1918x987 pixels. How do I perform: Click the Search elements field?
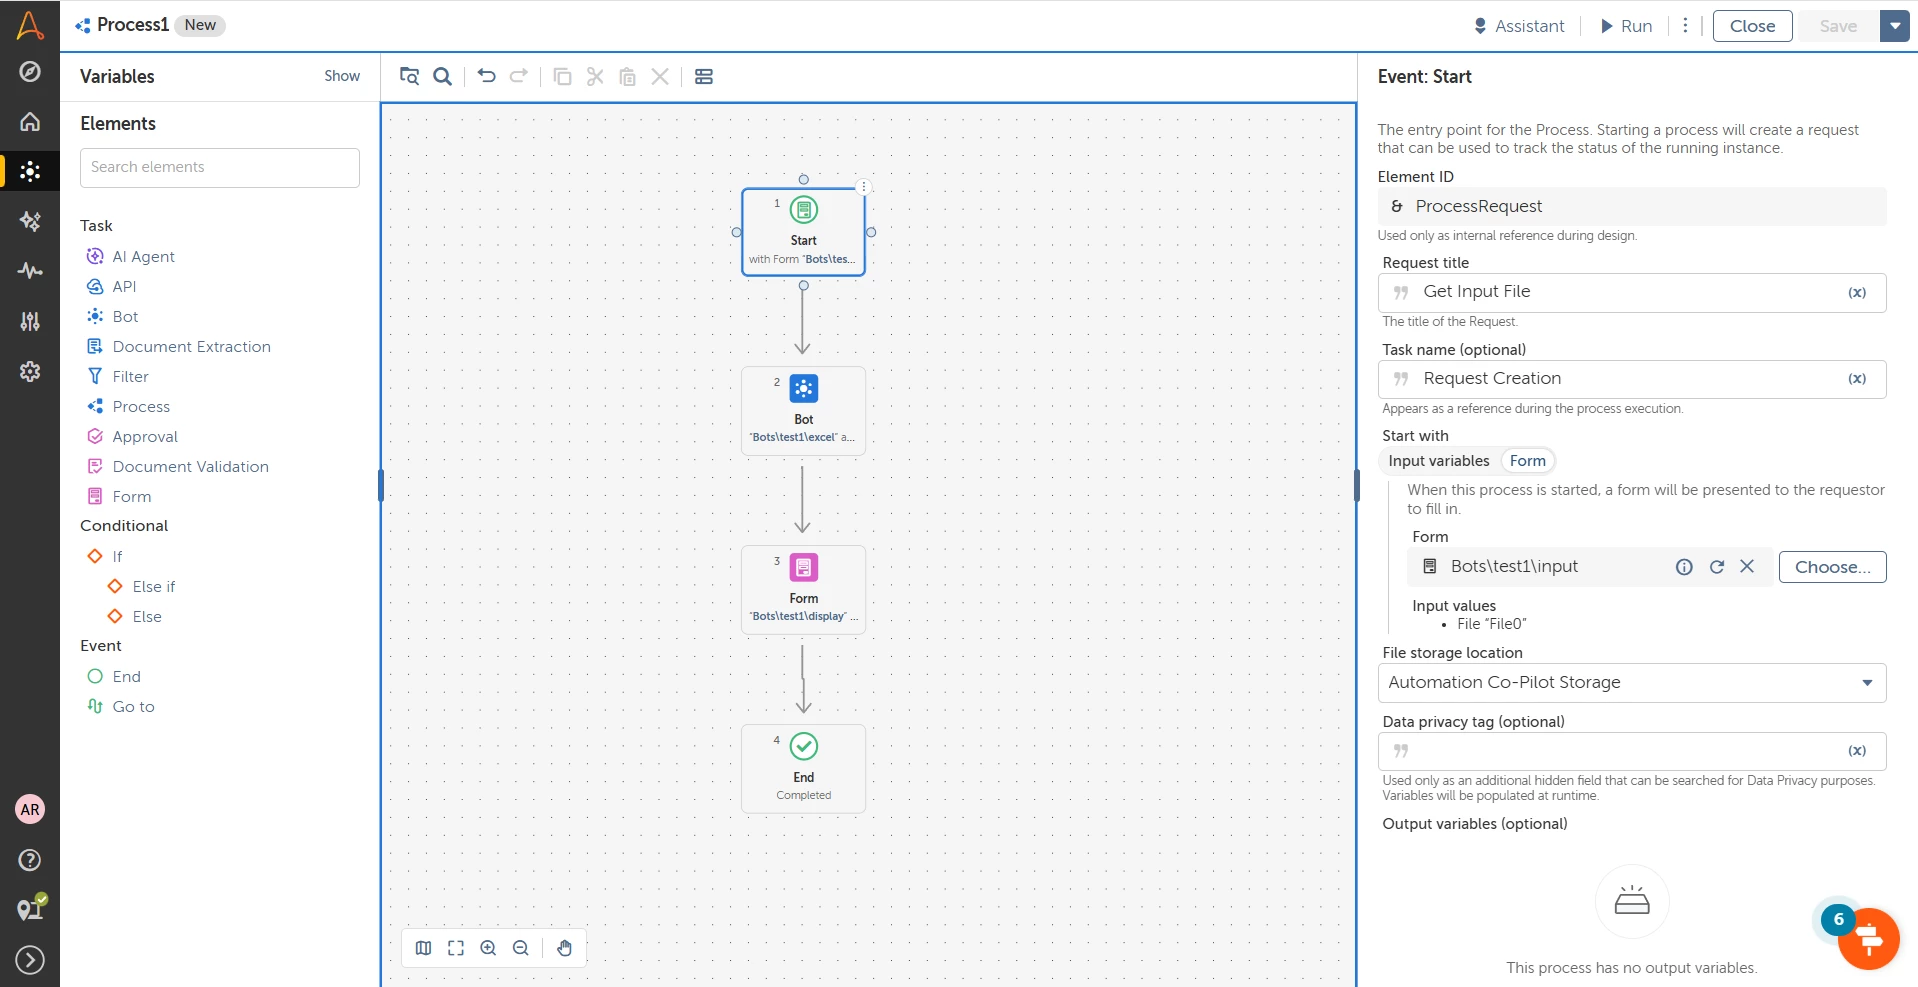tap(220, 168)
